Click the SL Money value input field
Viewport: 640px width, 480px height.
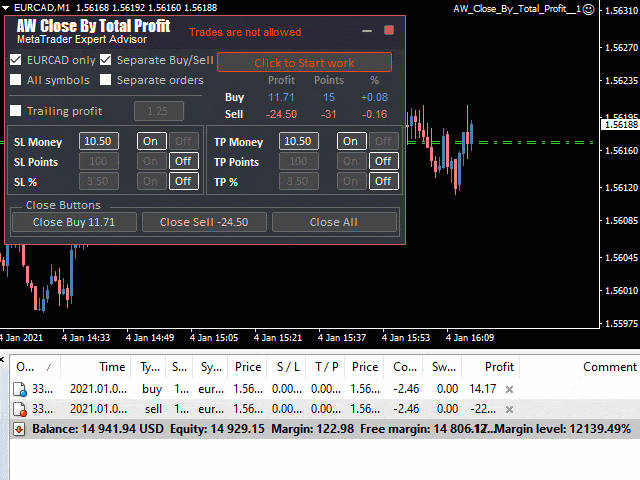pos(99,141)
